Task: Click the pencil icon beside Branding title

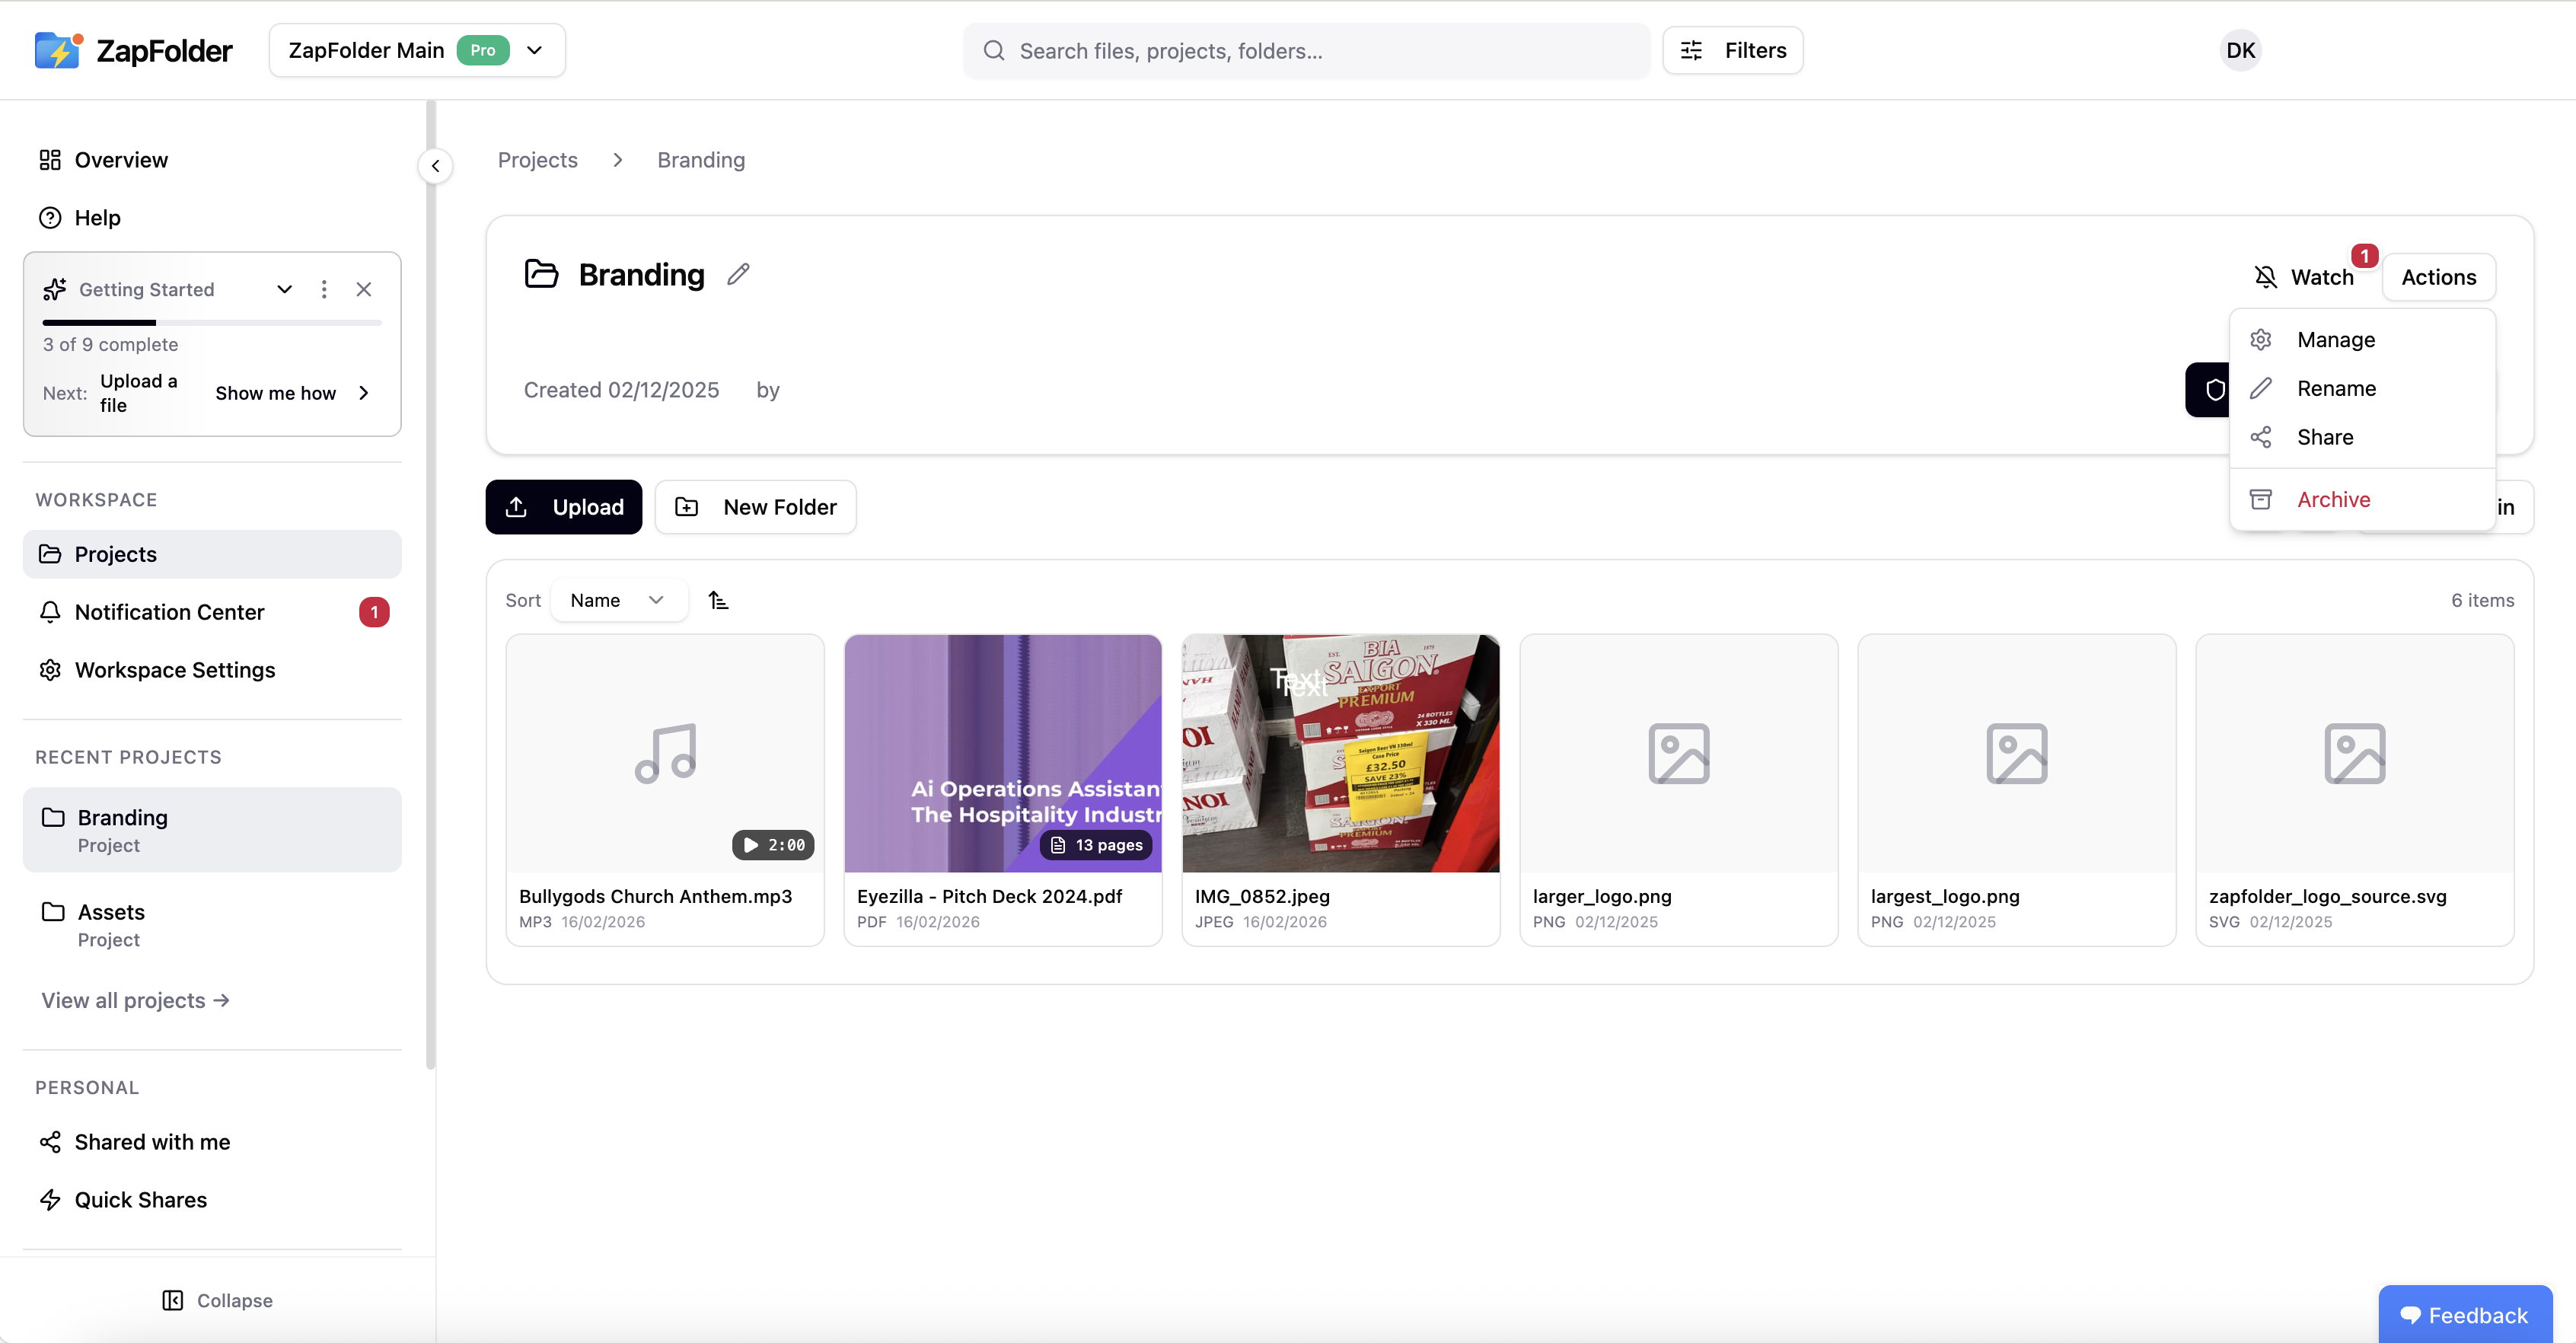Action: tap(738, 274)
